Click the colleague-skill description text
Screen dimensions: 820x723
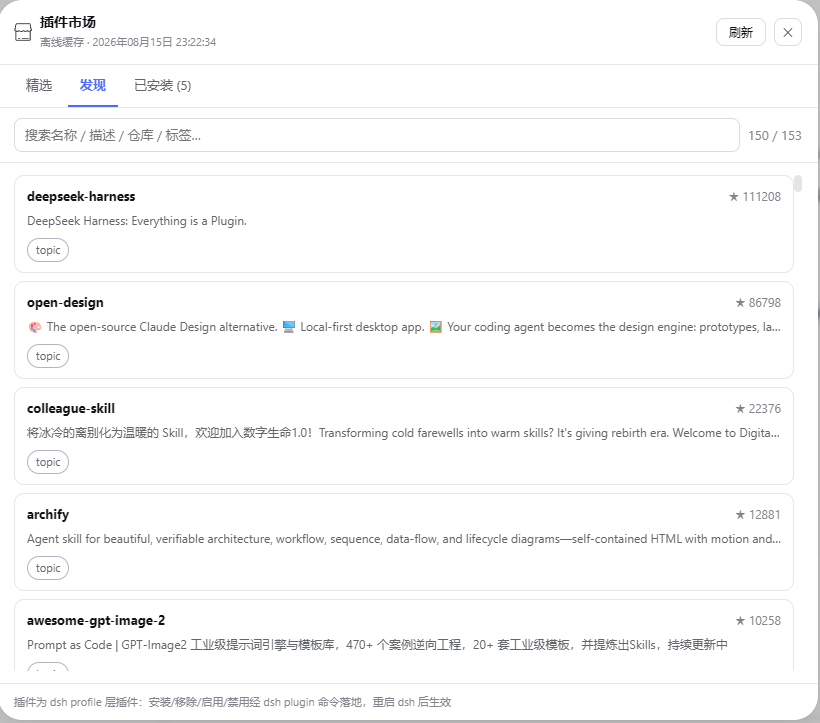coord(403,433)
